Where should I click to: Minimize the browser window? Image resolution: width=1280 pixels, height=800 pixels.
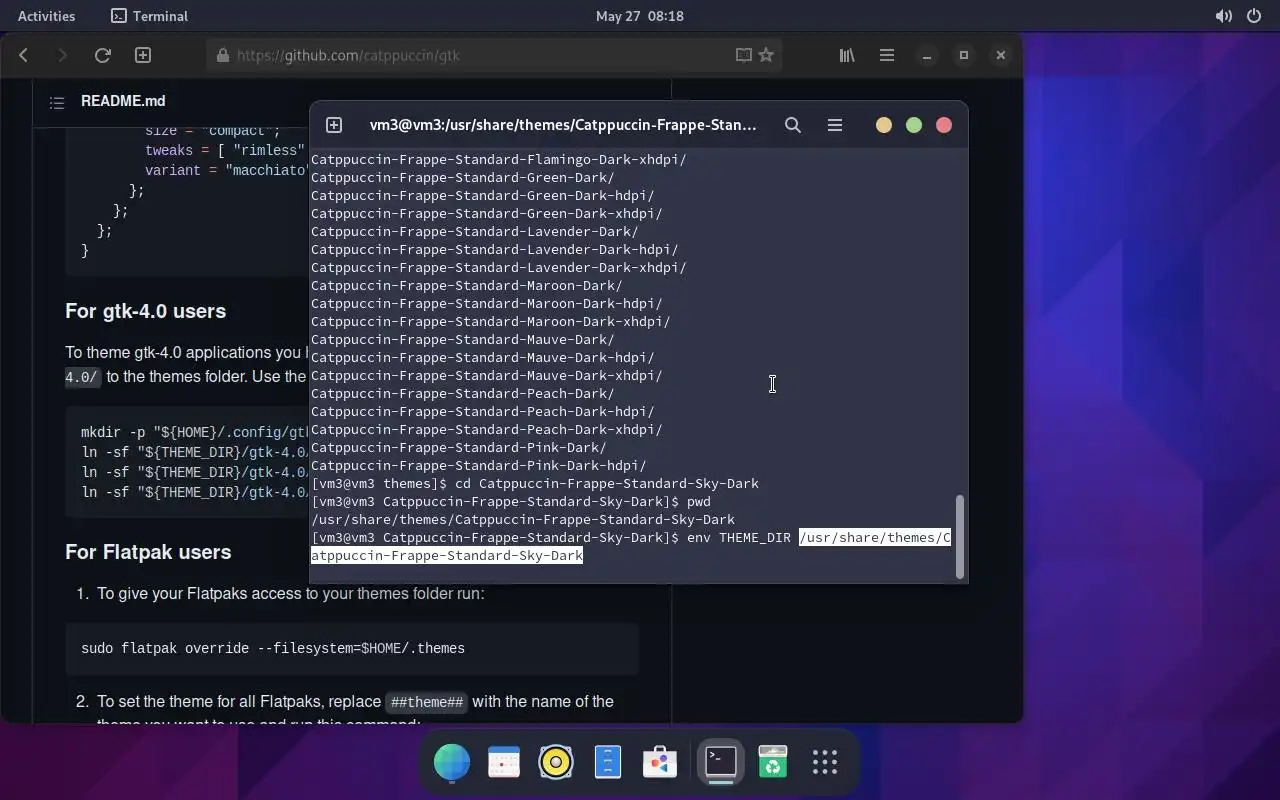tap(927, 56)
